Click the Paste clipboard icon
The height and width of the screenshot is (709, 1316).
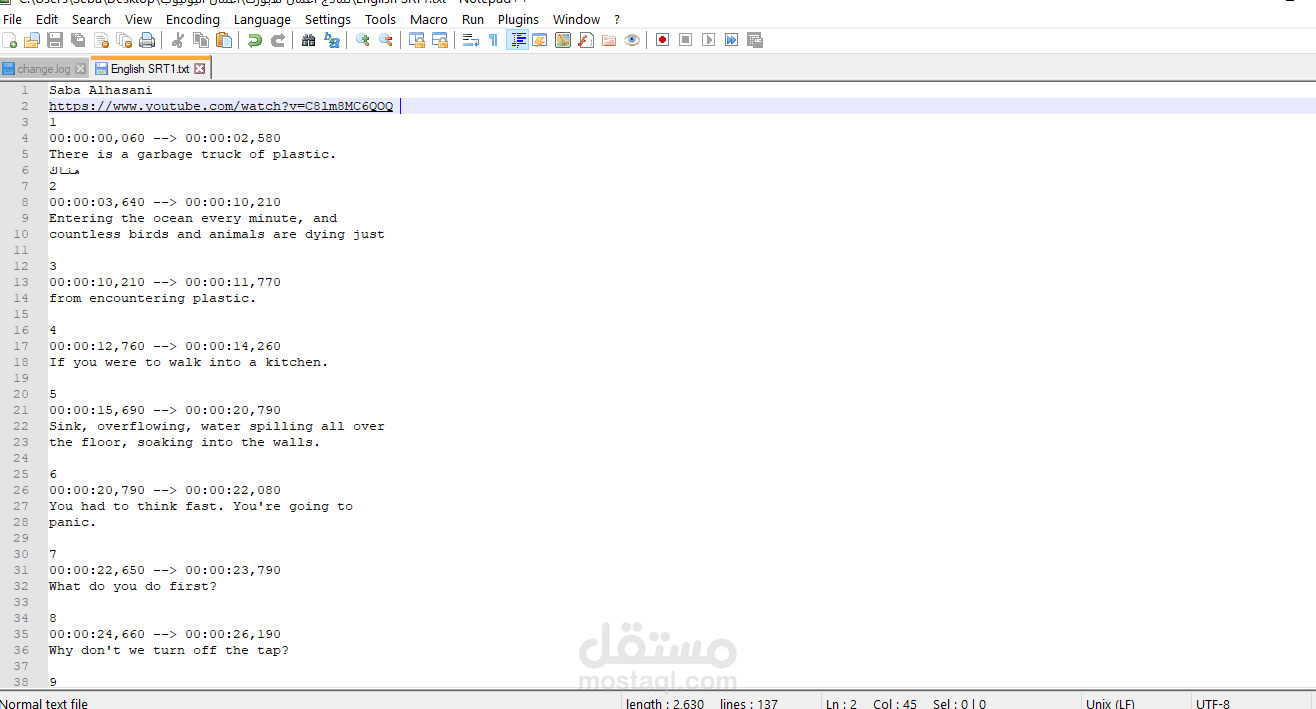click(x=224, y=40)
